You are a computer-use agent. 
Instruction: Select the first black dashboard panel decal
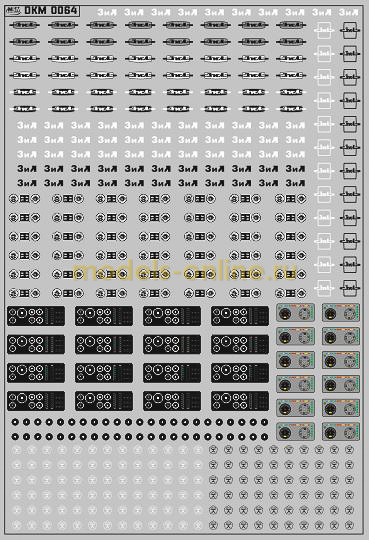coord(36,316)
